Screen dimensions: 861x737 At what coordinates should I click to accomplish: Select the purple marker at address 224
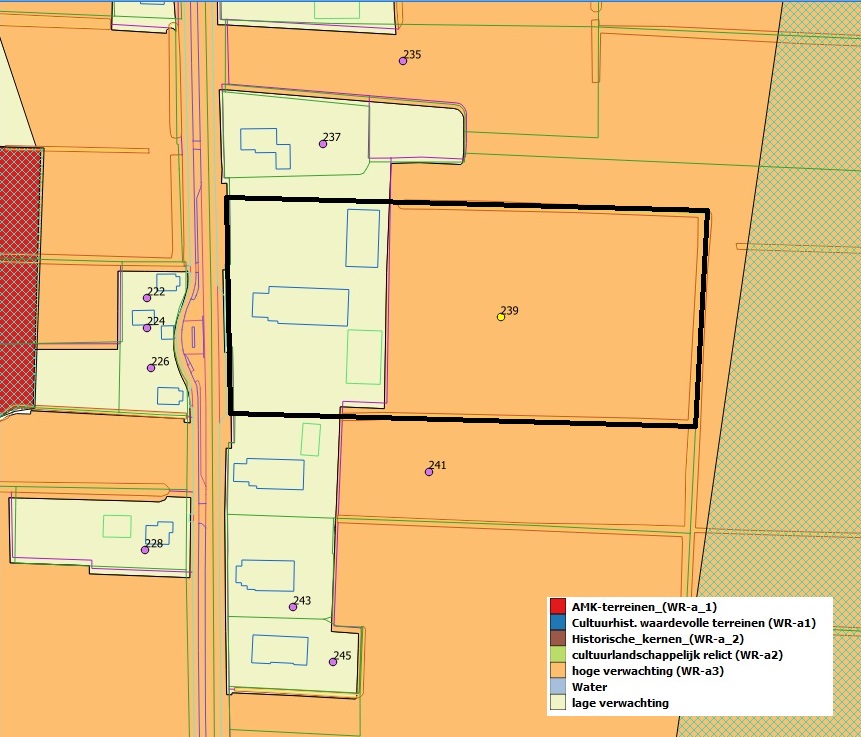pyautogui.click(x=147, y=328)
